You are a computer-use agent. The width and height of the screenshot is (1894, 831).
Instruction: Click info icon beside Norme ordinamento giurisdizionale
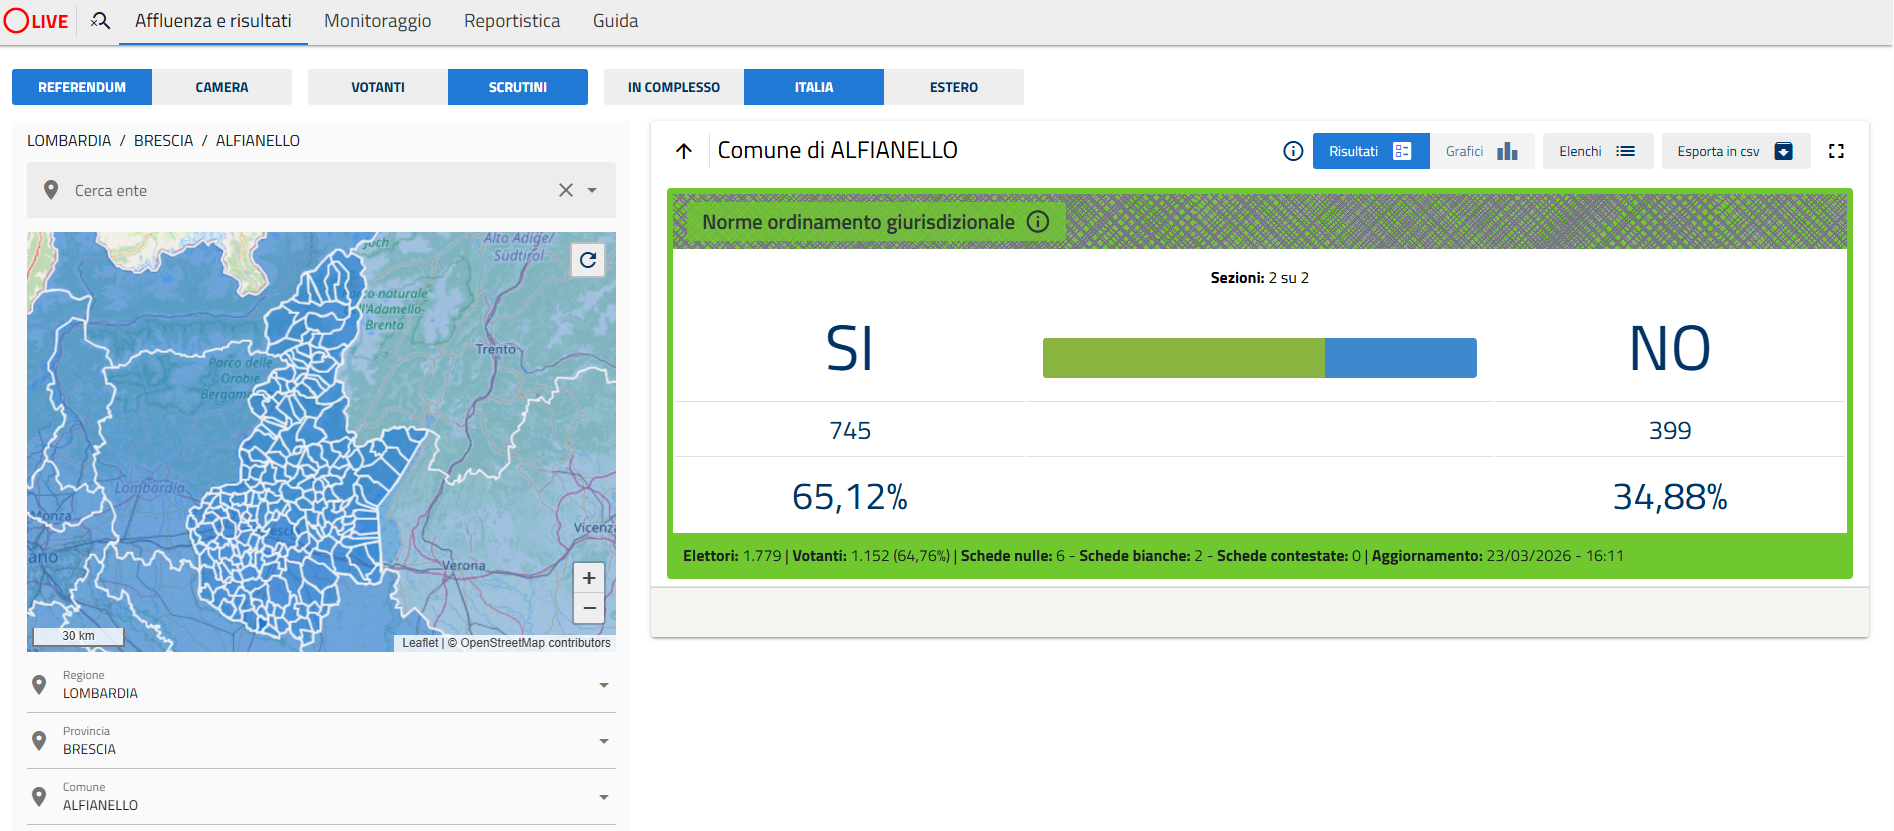click(1038, 222)
